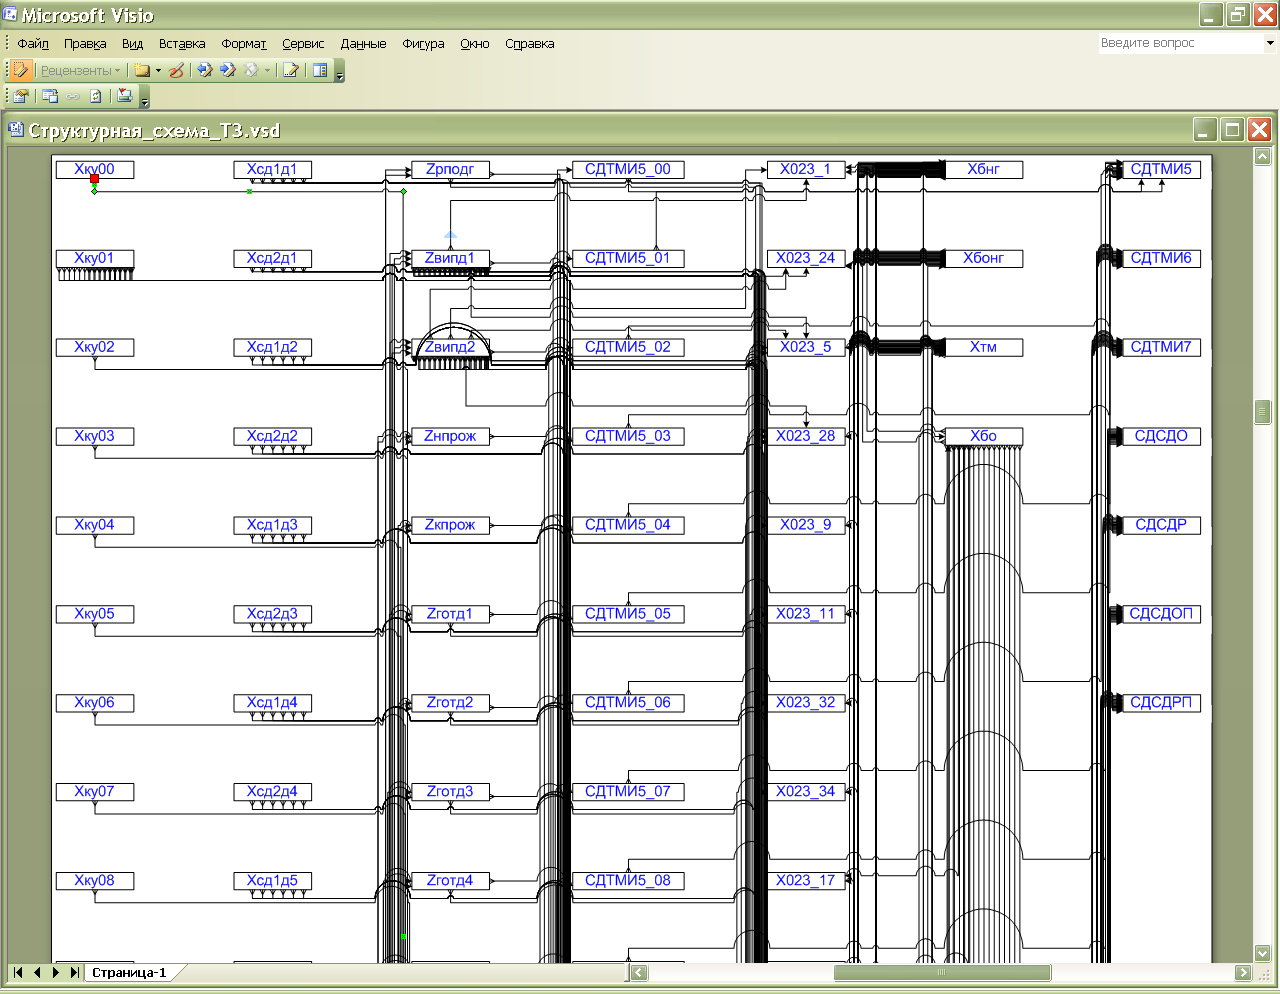Expand the Insert Comment dropdown arrow
Viewport: 1280px width, 994px height.
click(x=158, y=70)
